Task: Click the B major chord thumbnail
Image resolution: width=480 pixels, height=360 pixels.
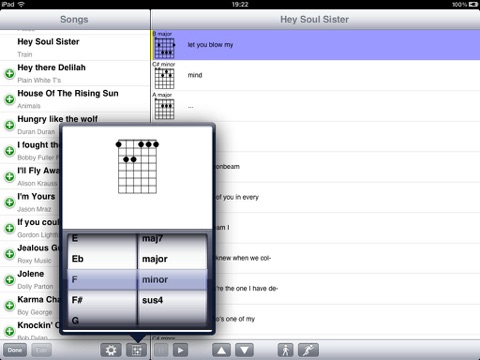Action: pos(164,48)
